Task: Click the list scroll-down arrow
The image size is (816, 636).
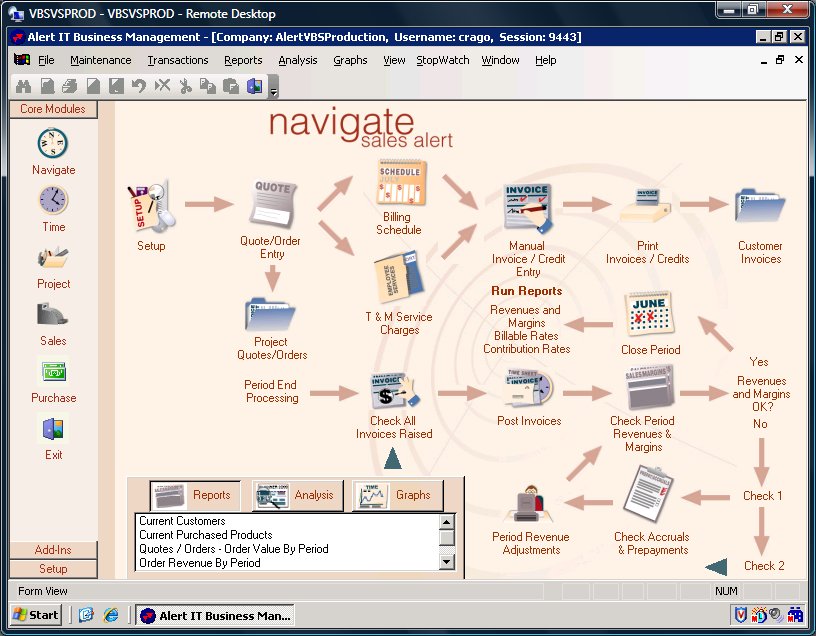Action: (x=447, y=562)
